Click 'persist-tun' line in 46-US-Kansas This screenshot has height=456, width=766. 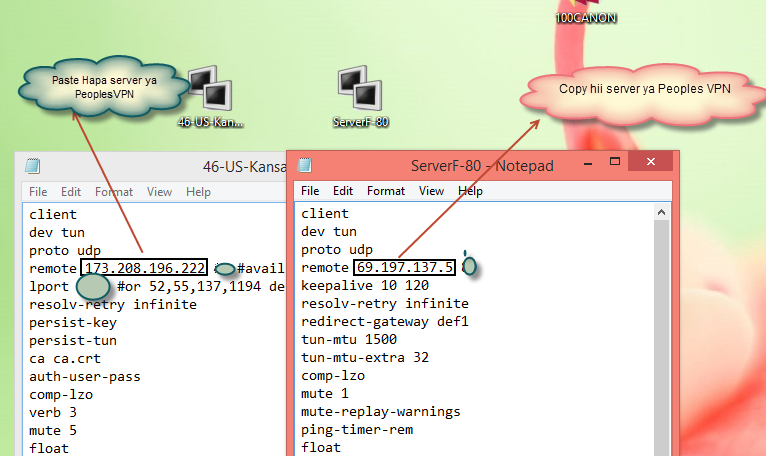(73, 341)
